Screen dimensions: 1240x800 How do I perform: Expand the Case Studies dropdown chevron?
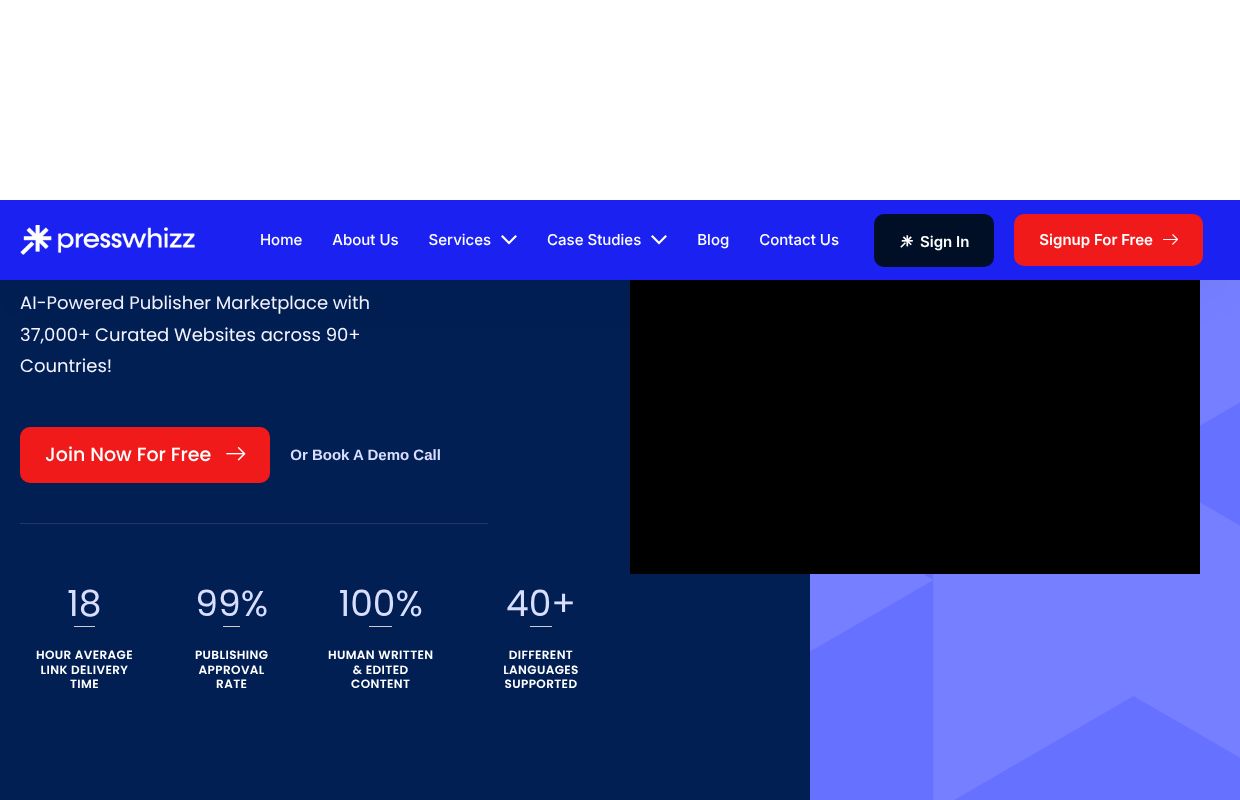(x=659, y=239)
